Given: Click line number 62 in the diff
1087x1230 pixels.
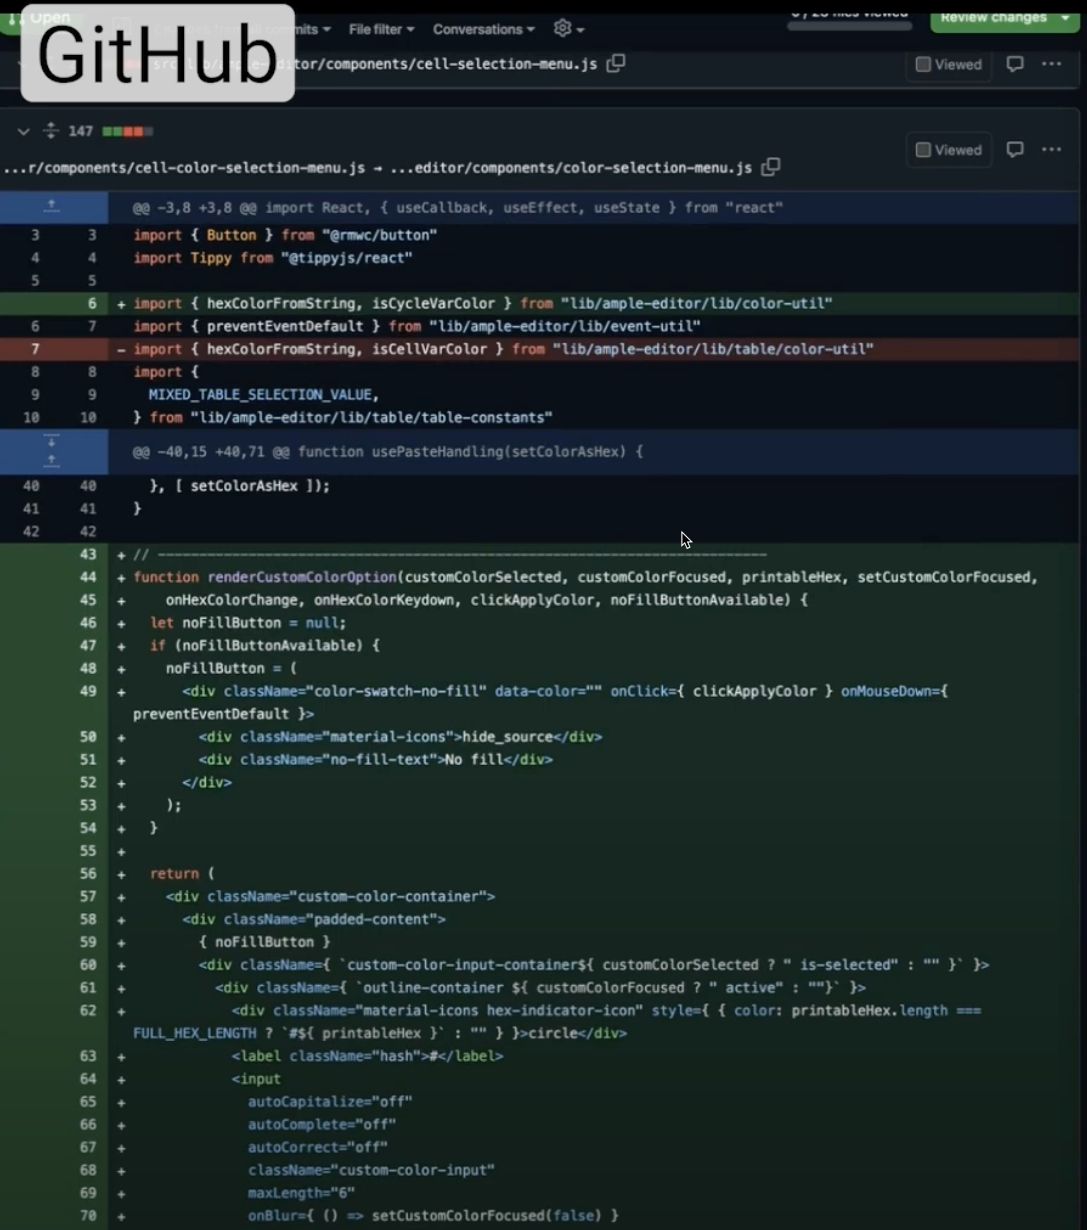Looking at the screenshot, I should pos(88,1011).
